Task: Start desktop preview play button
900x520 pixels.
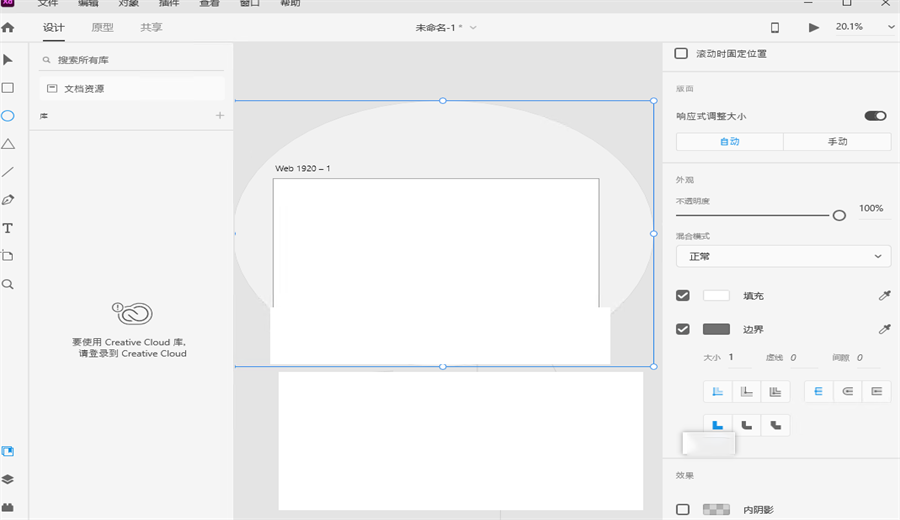Action: point(813,28)
